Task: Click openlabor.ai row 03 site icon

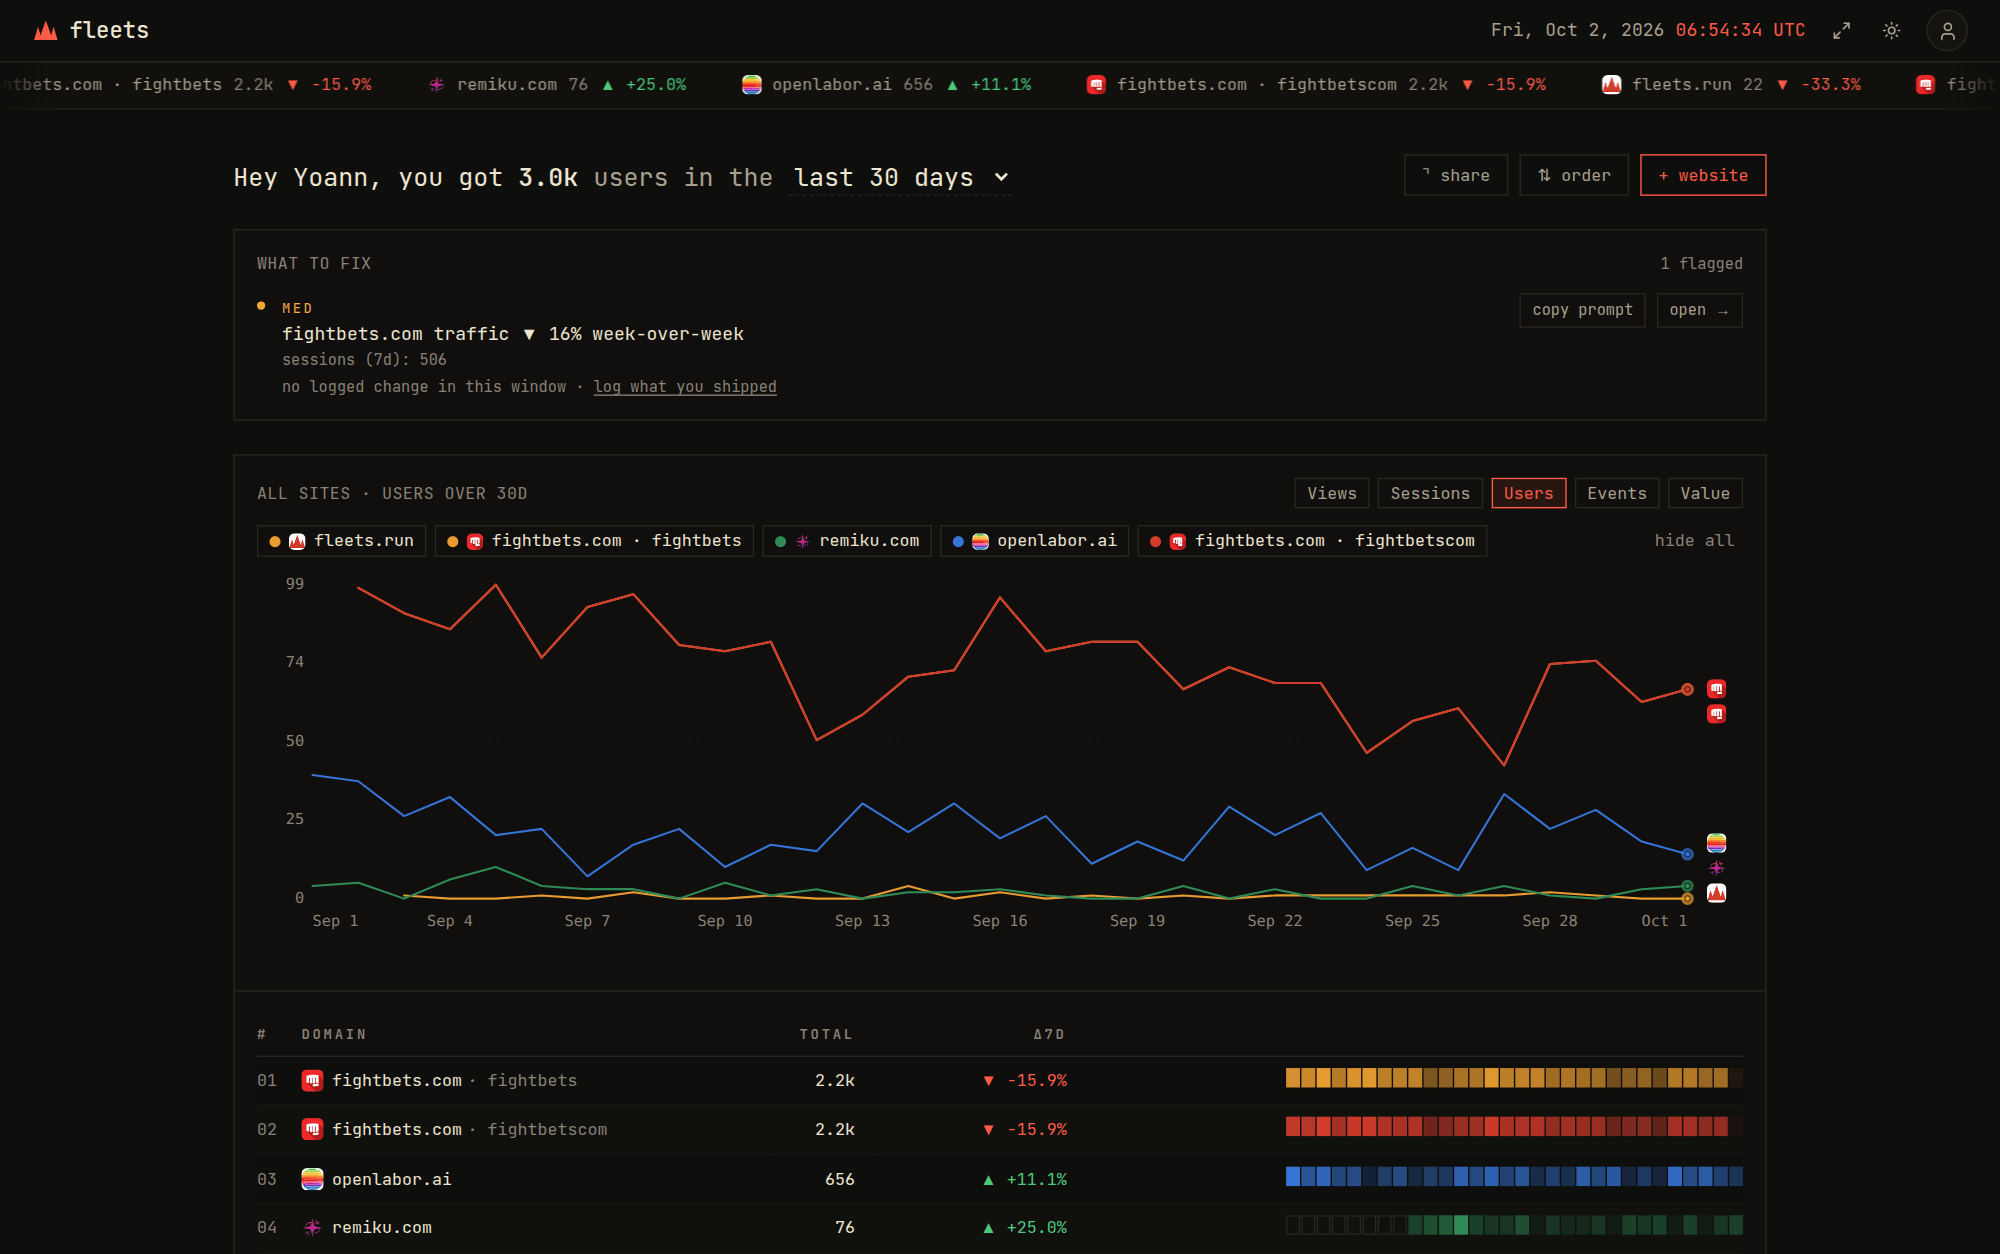Action: [x=312, y=1180]
